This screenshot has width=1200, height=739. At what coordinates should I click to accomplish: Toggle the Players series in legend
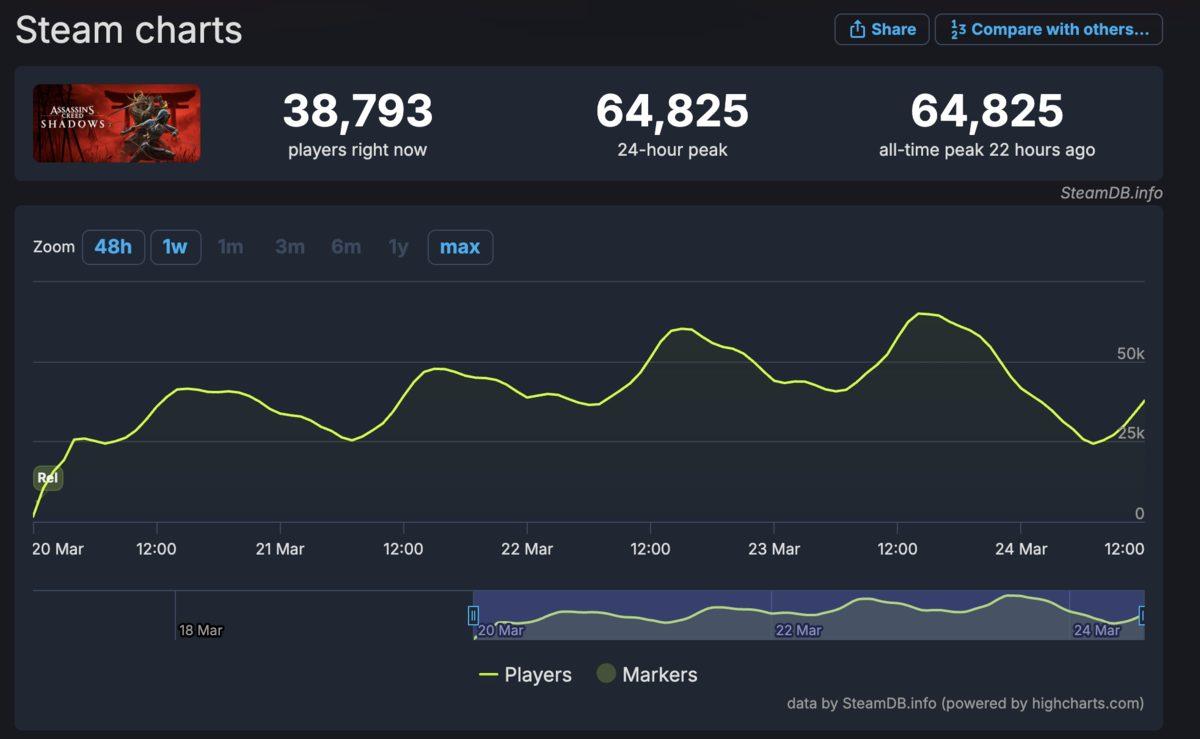[526, 675]
